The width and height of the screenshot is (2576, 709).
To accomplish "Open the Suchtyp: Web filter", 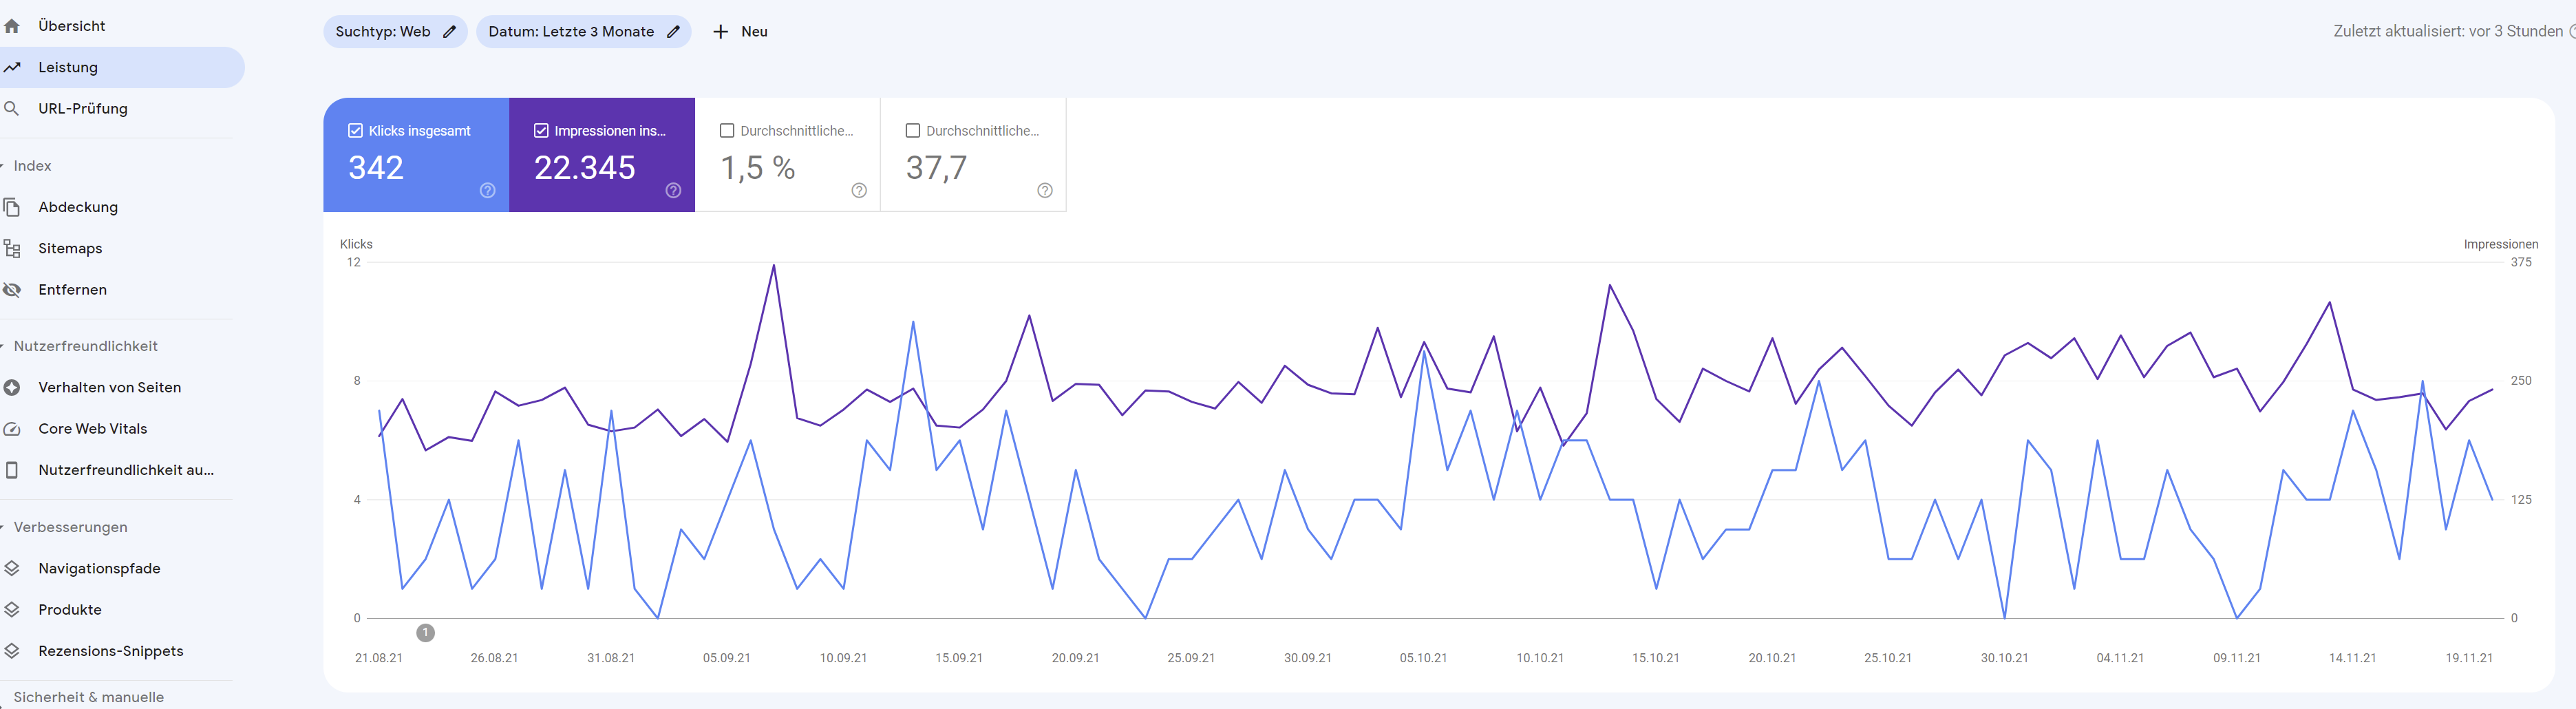I will tap(395, 31).
